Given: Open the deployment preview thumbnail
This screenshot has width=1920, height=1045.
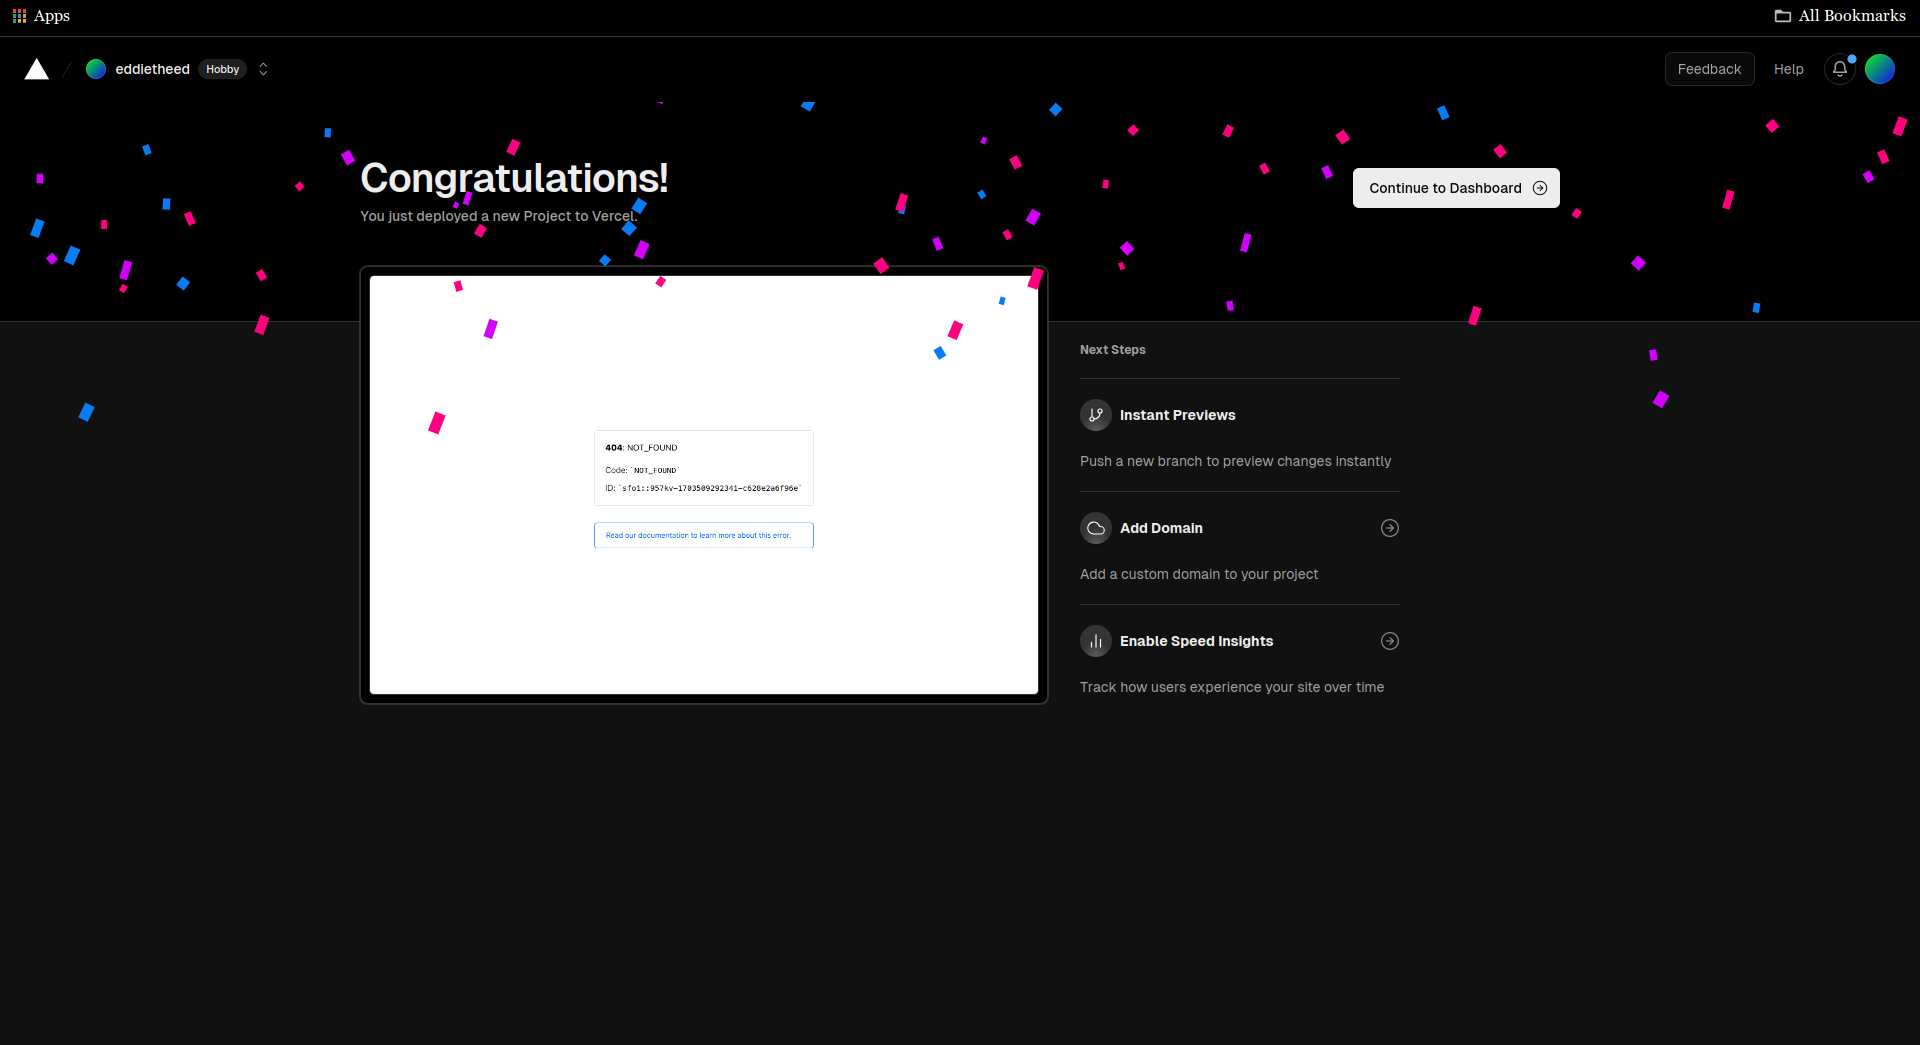Looking at the screenshot, I should 703,485.
